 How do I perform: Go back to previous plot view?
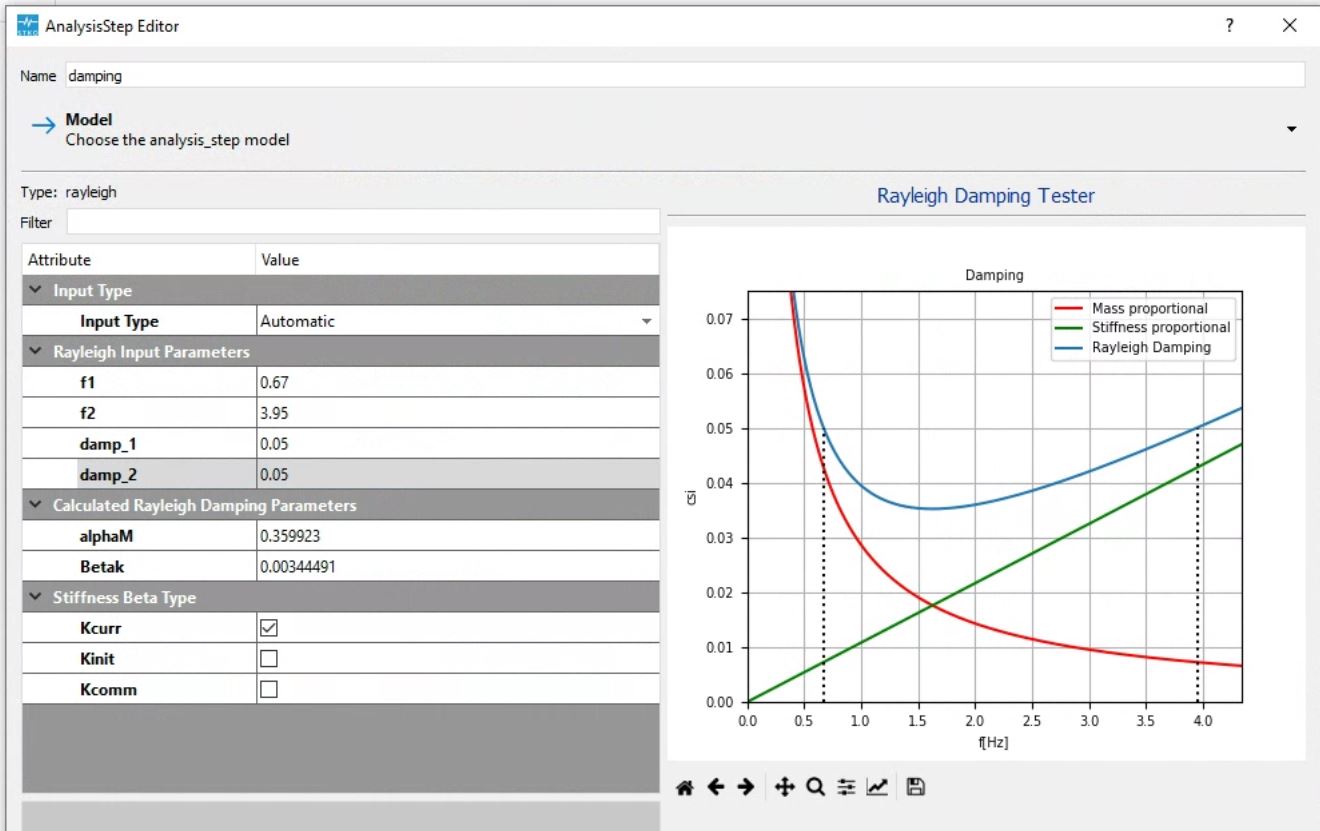(715, 788)
